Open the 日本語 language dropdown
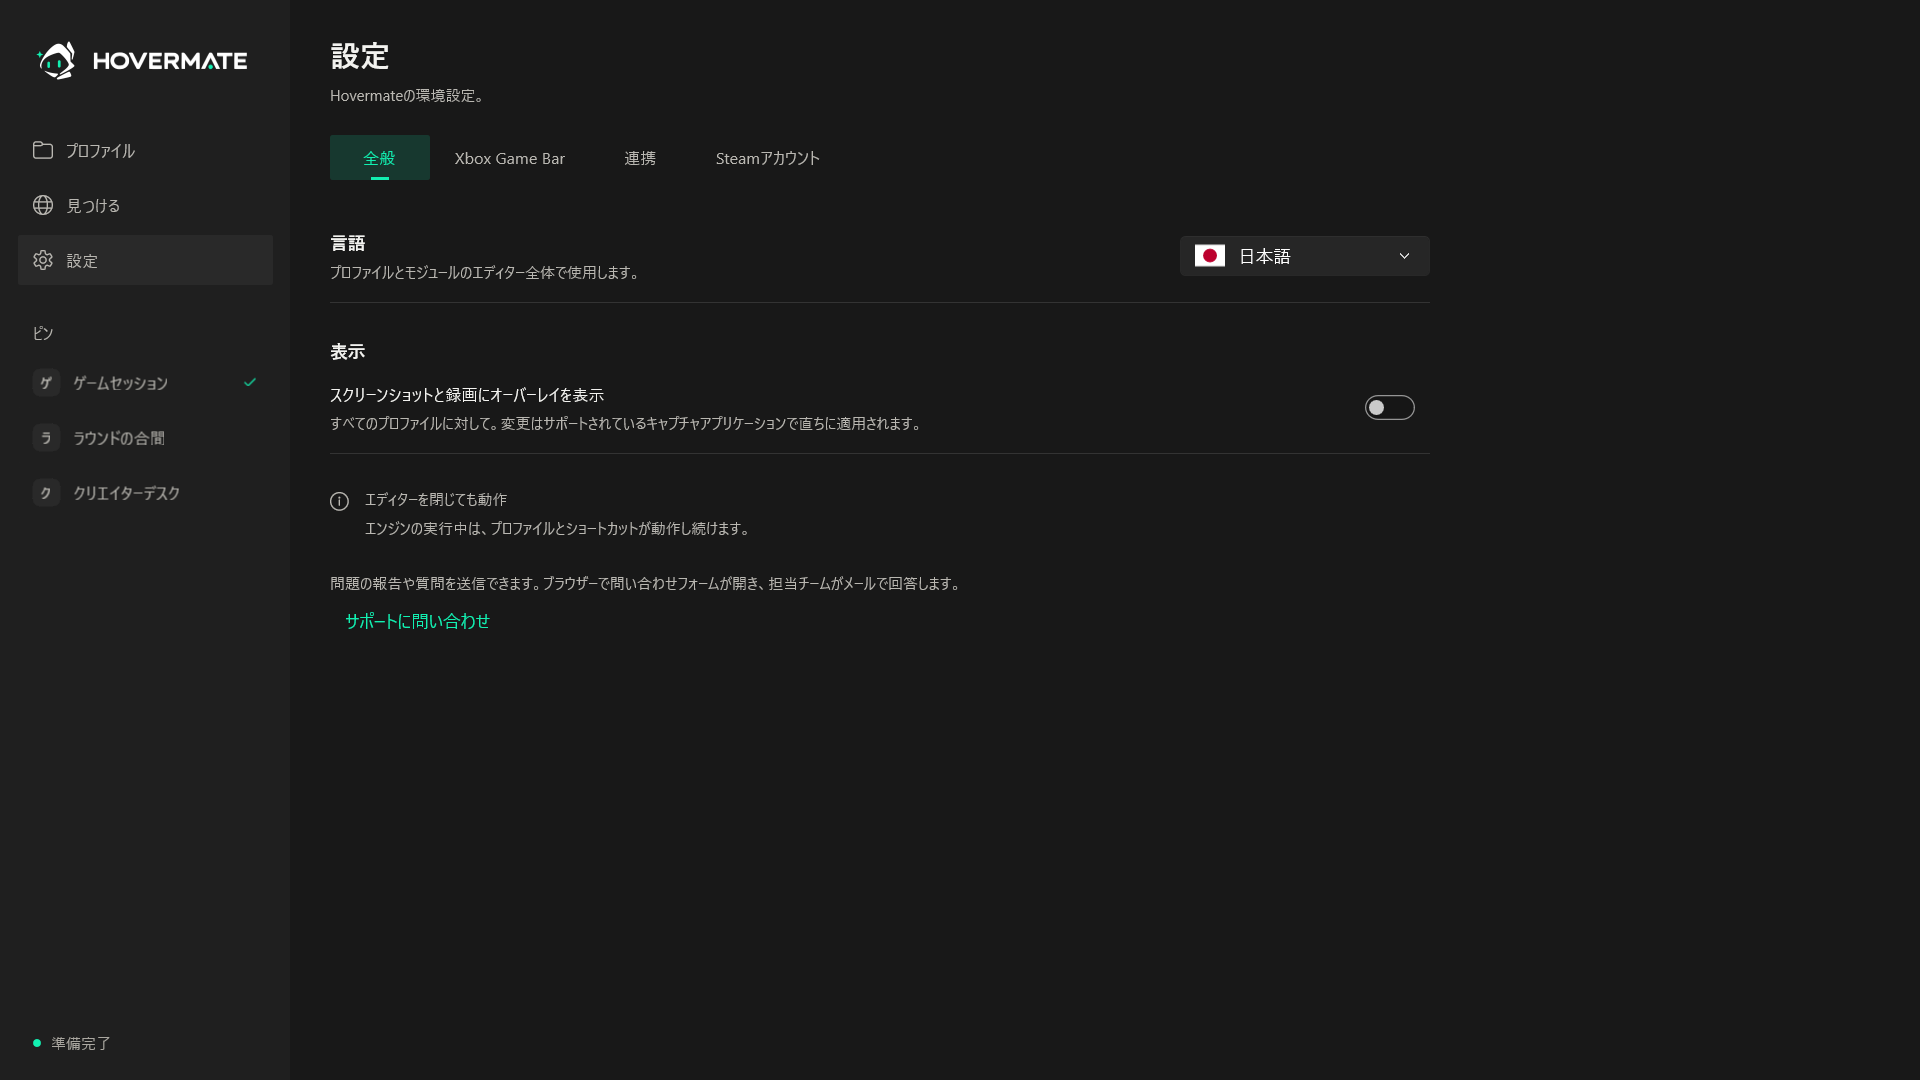The image size is (1920, 1080). click(x=1305, y=256)
